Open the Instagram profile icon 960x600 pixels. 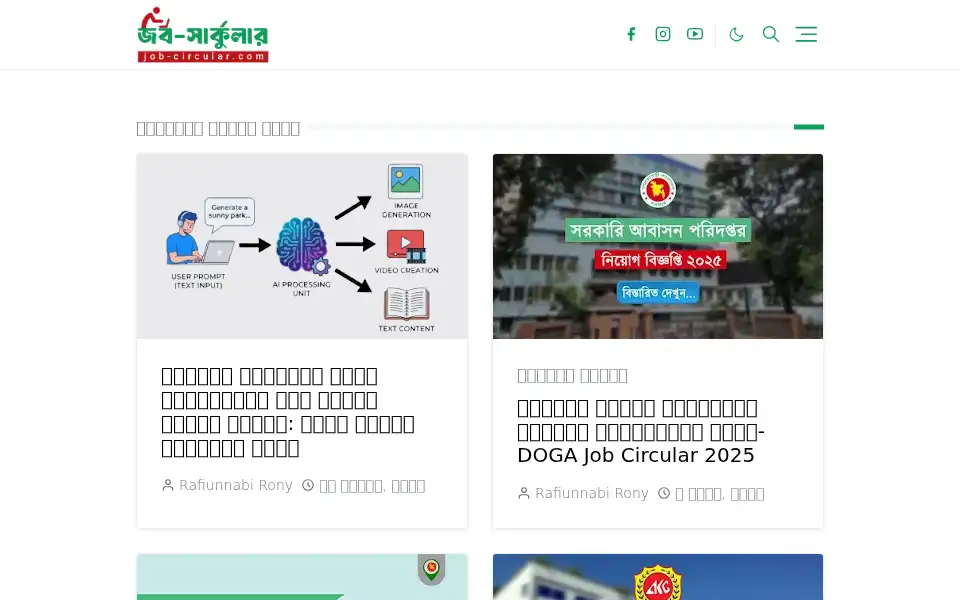(663, 34)
